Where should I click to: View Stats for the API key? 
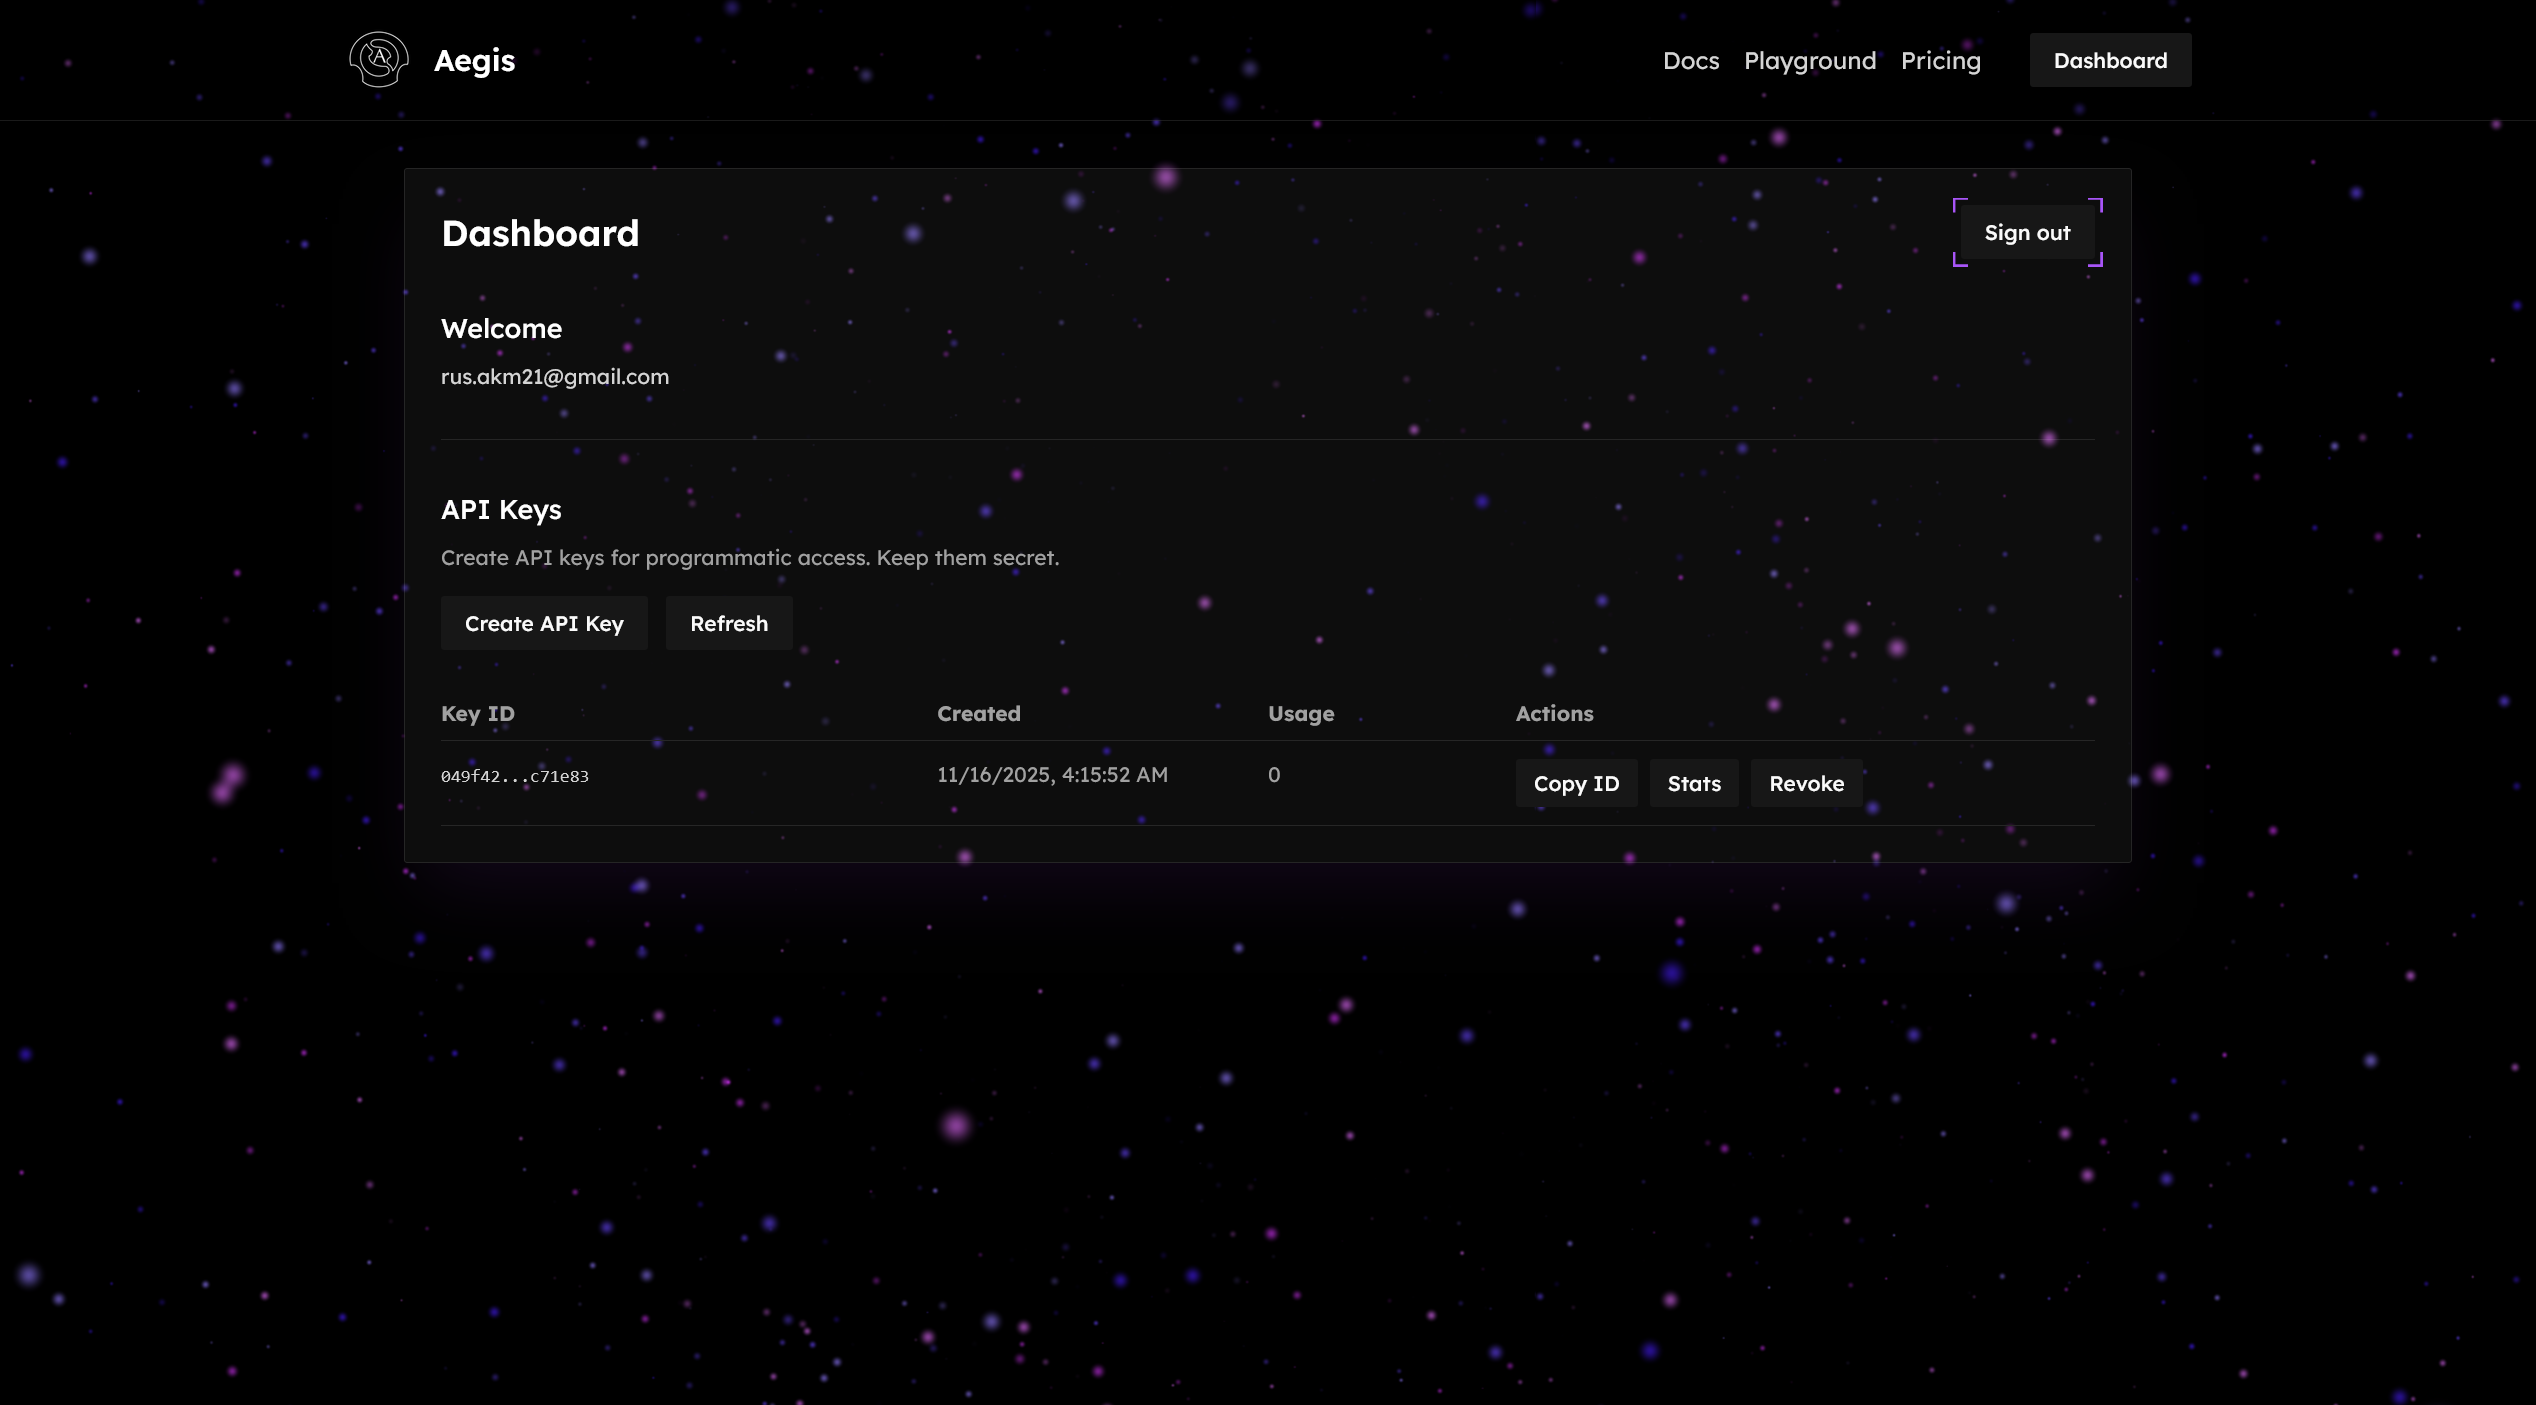pyautogui.click(x=1694, y=784)
